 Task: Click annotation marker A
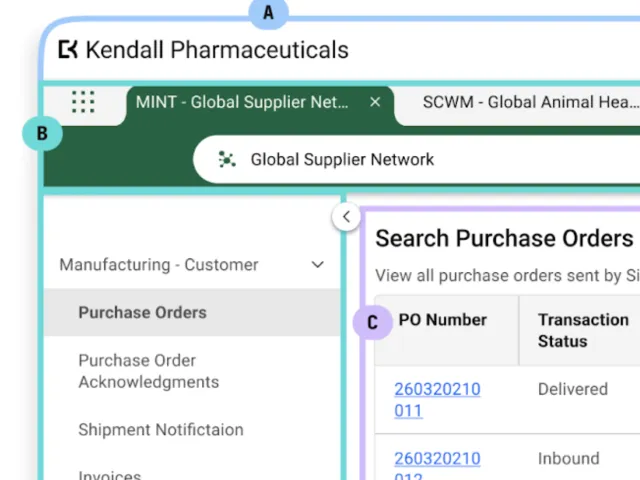268,13
